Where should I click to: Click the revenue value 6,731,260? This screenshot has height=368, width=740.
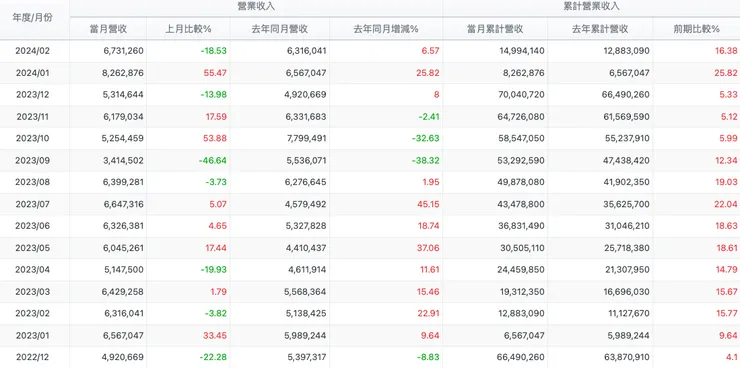pyautogui.click(x=123, y=51)
